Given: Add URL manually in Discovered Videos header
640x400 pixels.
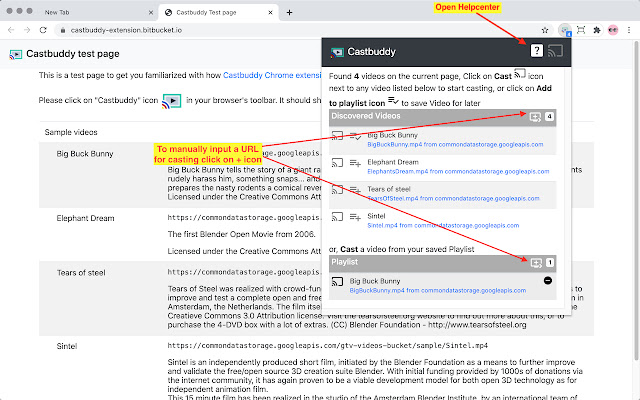Looking at the screenshot, I should pos(535,117).
